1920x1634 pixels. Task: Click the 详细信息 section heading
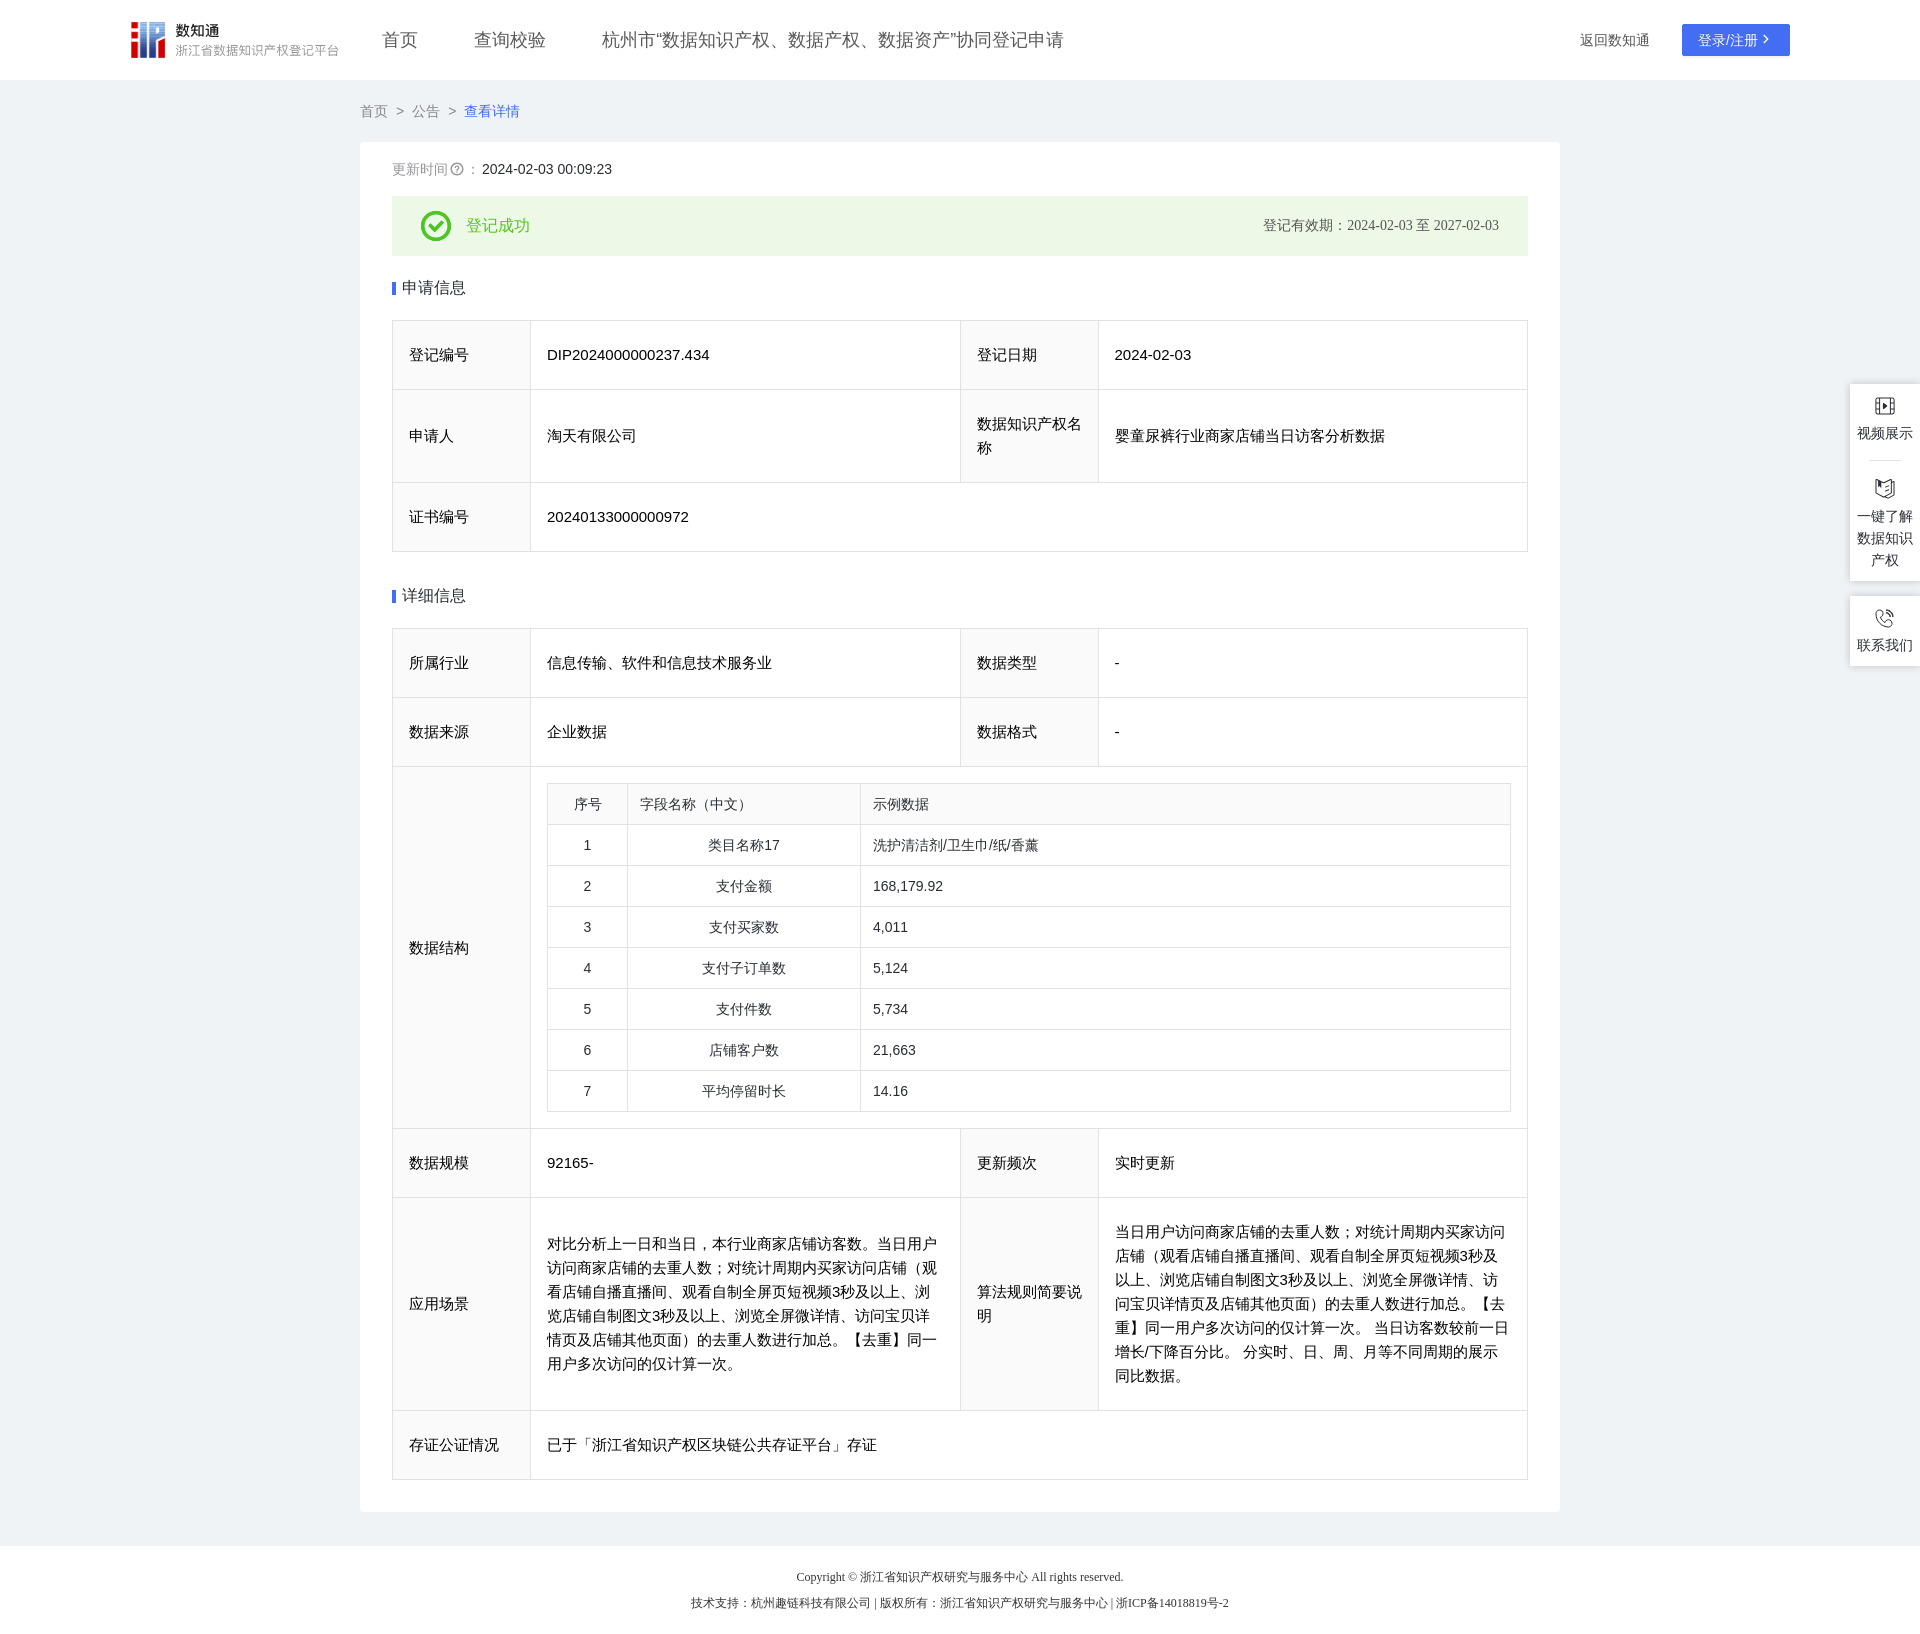point(433,596)
